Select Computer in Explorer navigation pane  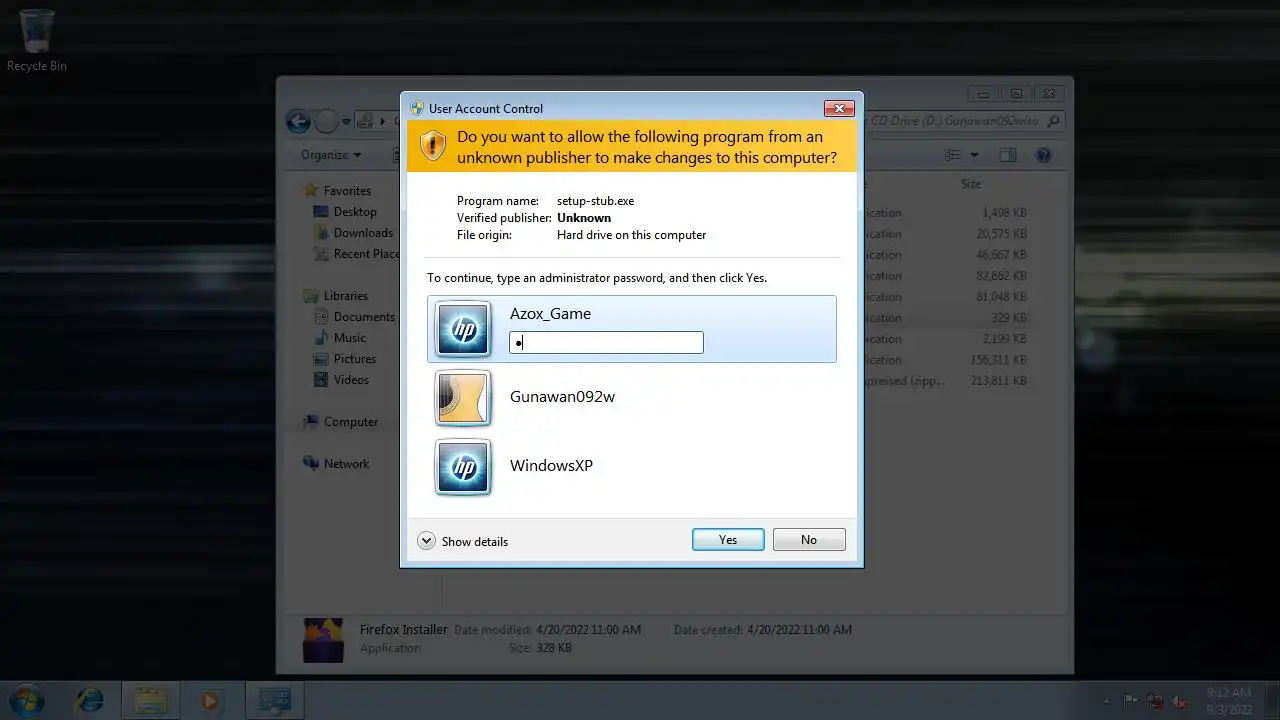[351, 422]
